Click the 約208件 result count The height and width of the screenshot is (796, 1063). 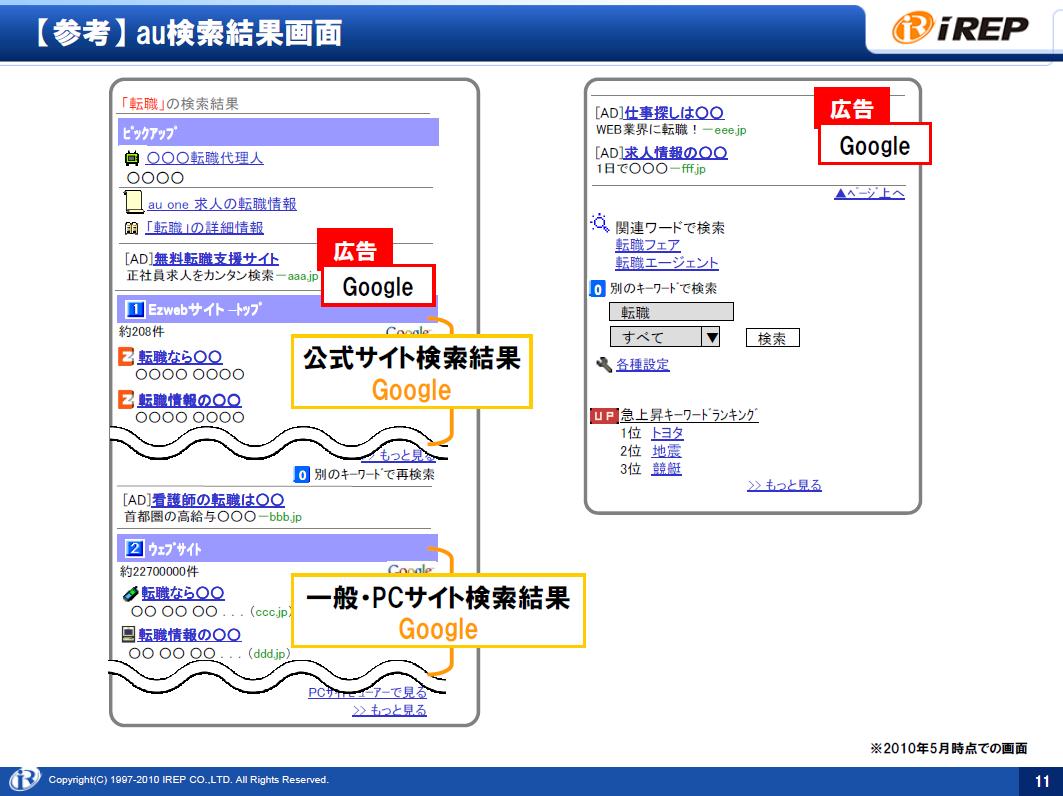[x=142, y=332]
